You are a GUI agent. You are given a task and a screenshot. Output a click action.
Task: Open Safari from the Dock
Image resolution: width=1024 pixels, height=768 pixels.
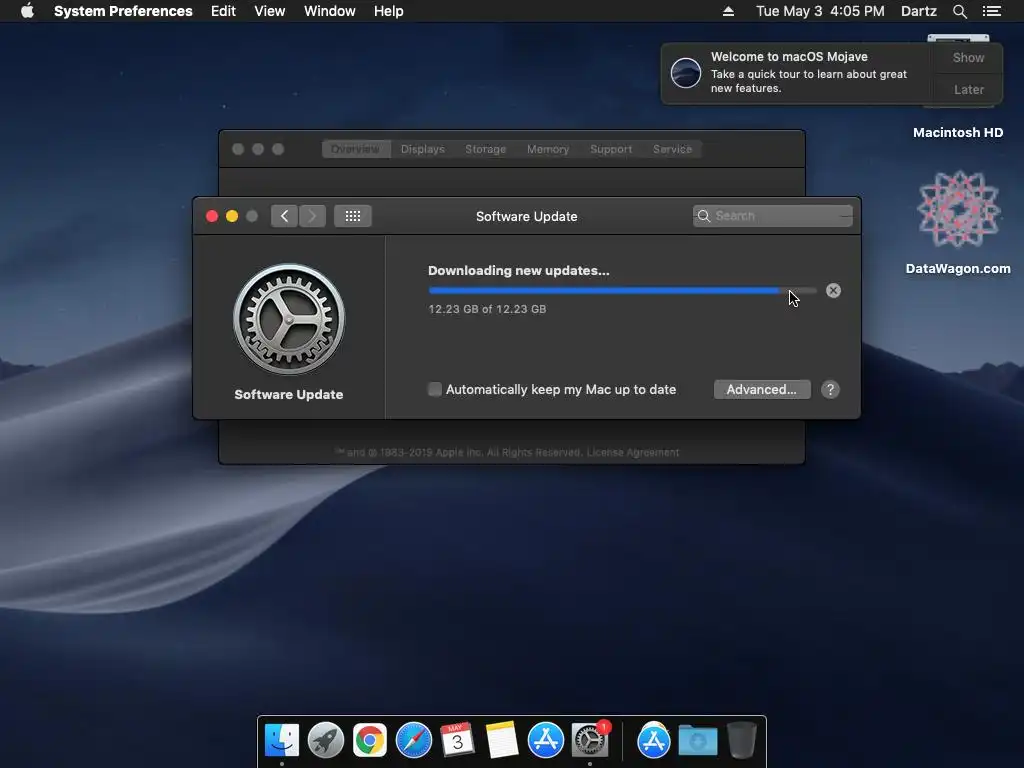pyautogui.click(x=413, y=741)
